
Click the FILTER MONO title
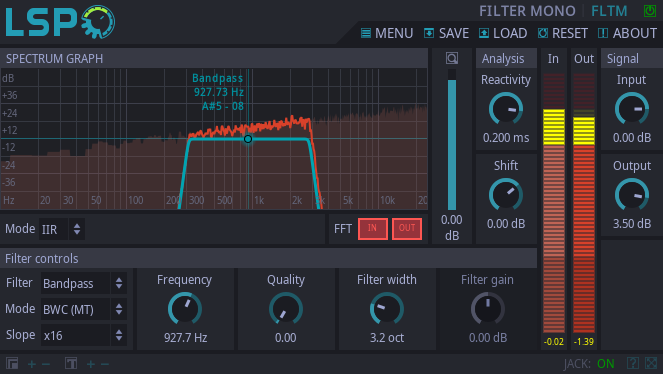(x=527, y=11)
